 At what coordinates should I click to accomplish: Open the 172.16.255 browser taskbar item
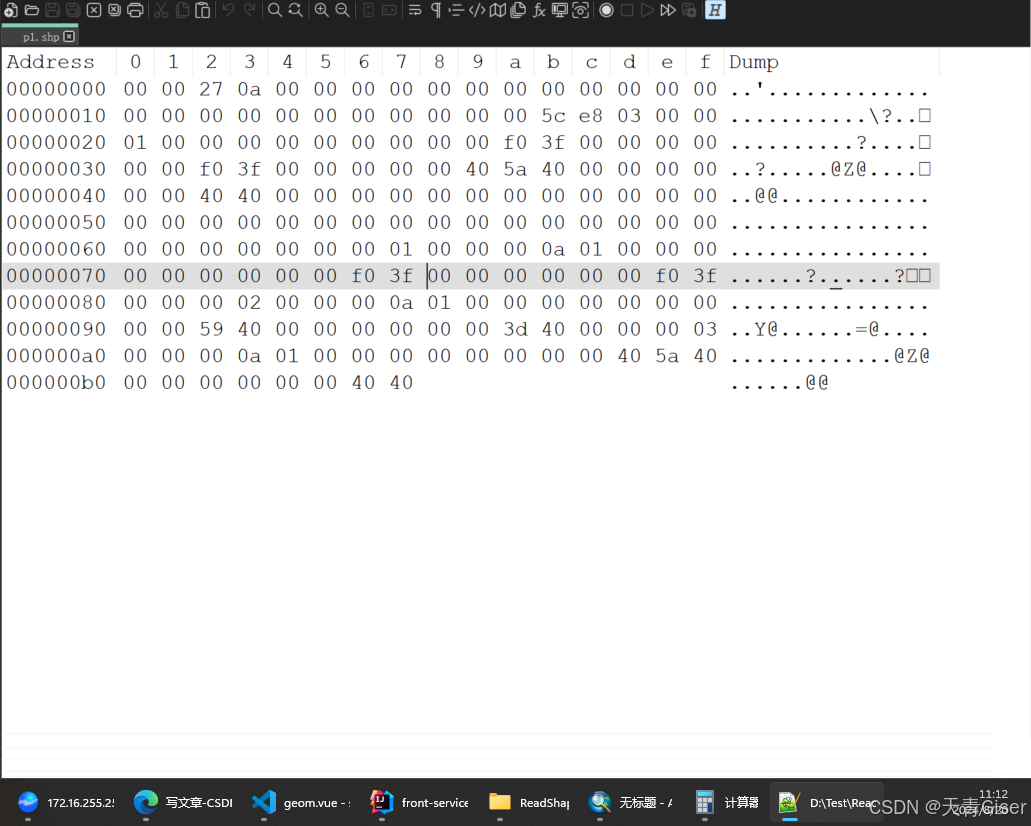(x=66, y=802)
